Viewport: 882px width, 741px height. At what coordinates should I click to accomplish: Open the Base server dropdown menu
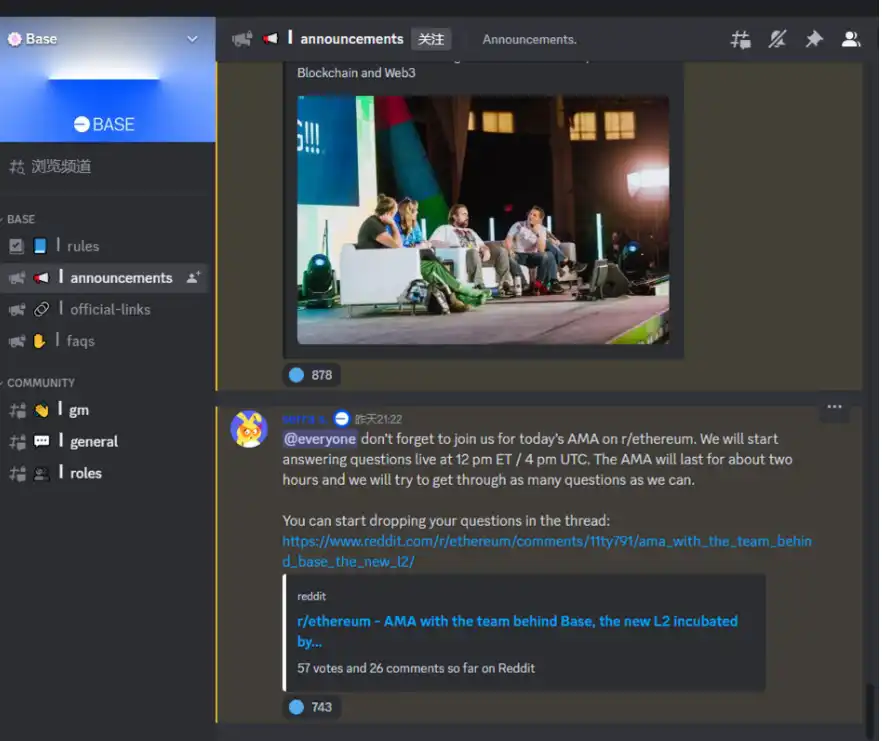pyautogui.click(x=192, y=39)
